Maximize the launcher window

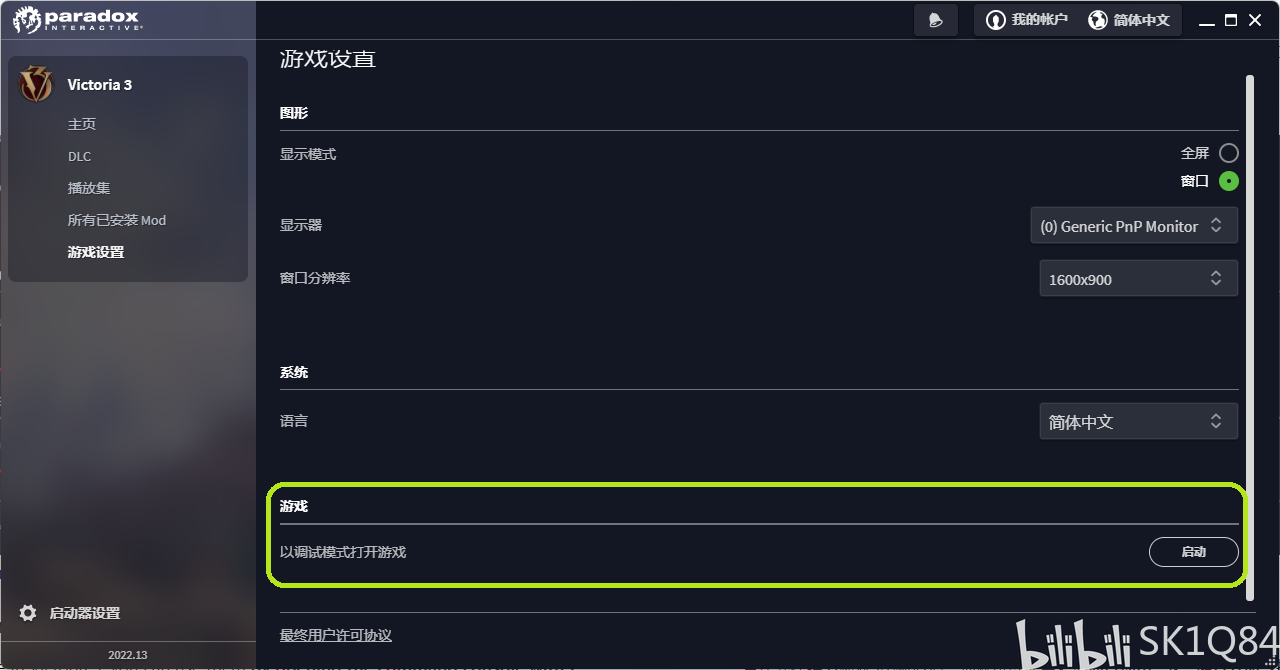click(x=1231, y=20)
